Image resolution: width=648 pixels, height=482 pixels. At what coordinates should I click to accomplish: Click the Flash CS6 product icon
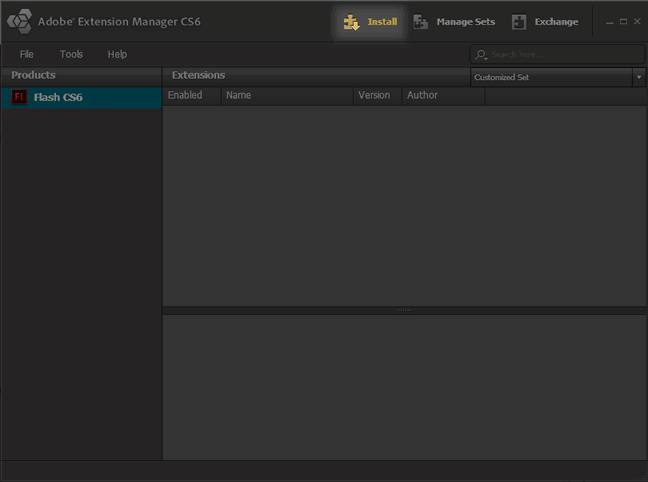[x=19, y=97]
